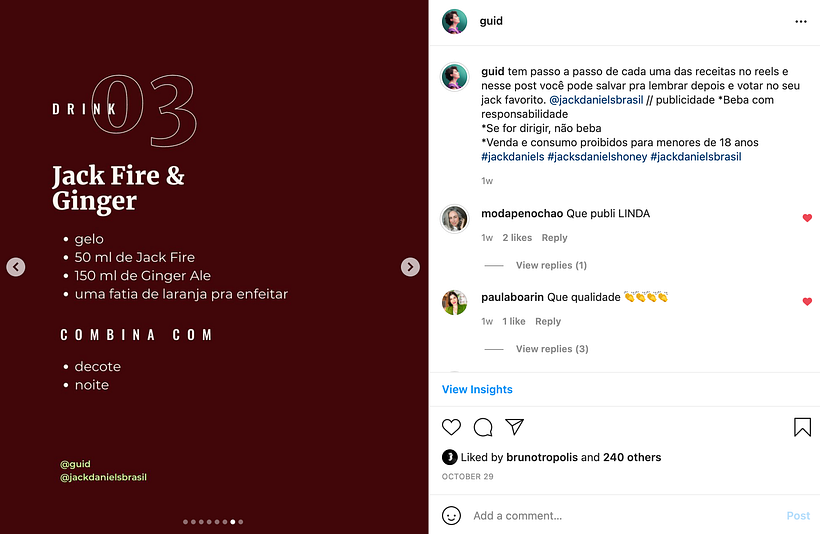Select the last carousel indicator dot
The image size is (820, 534).
(241, 521)
